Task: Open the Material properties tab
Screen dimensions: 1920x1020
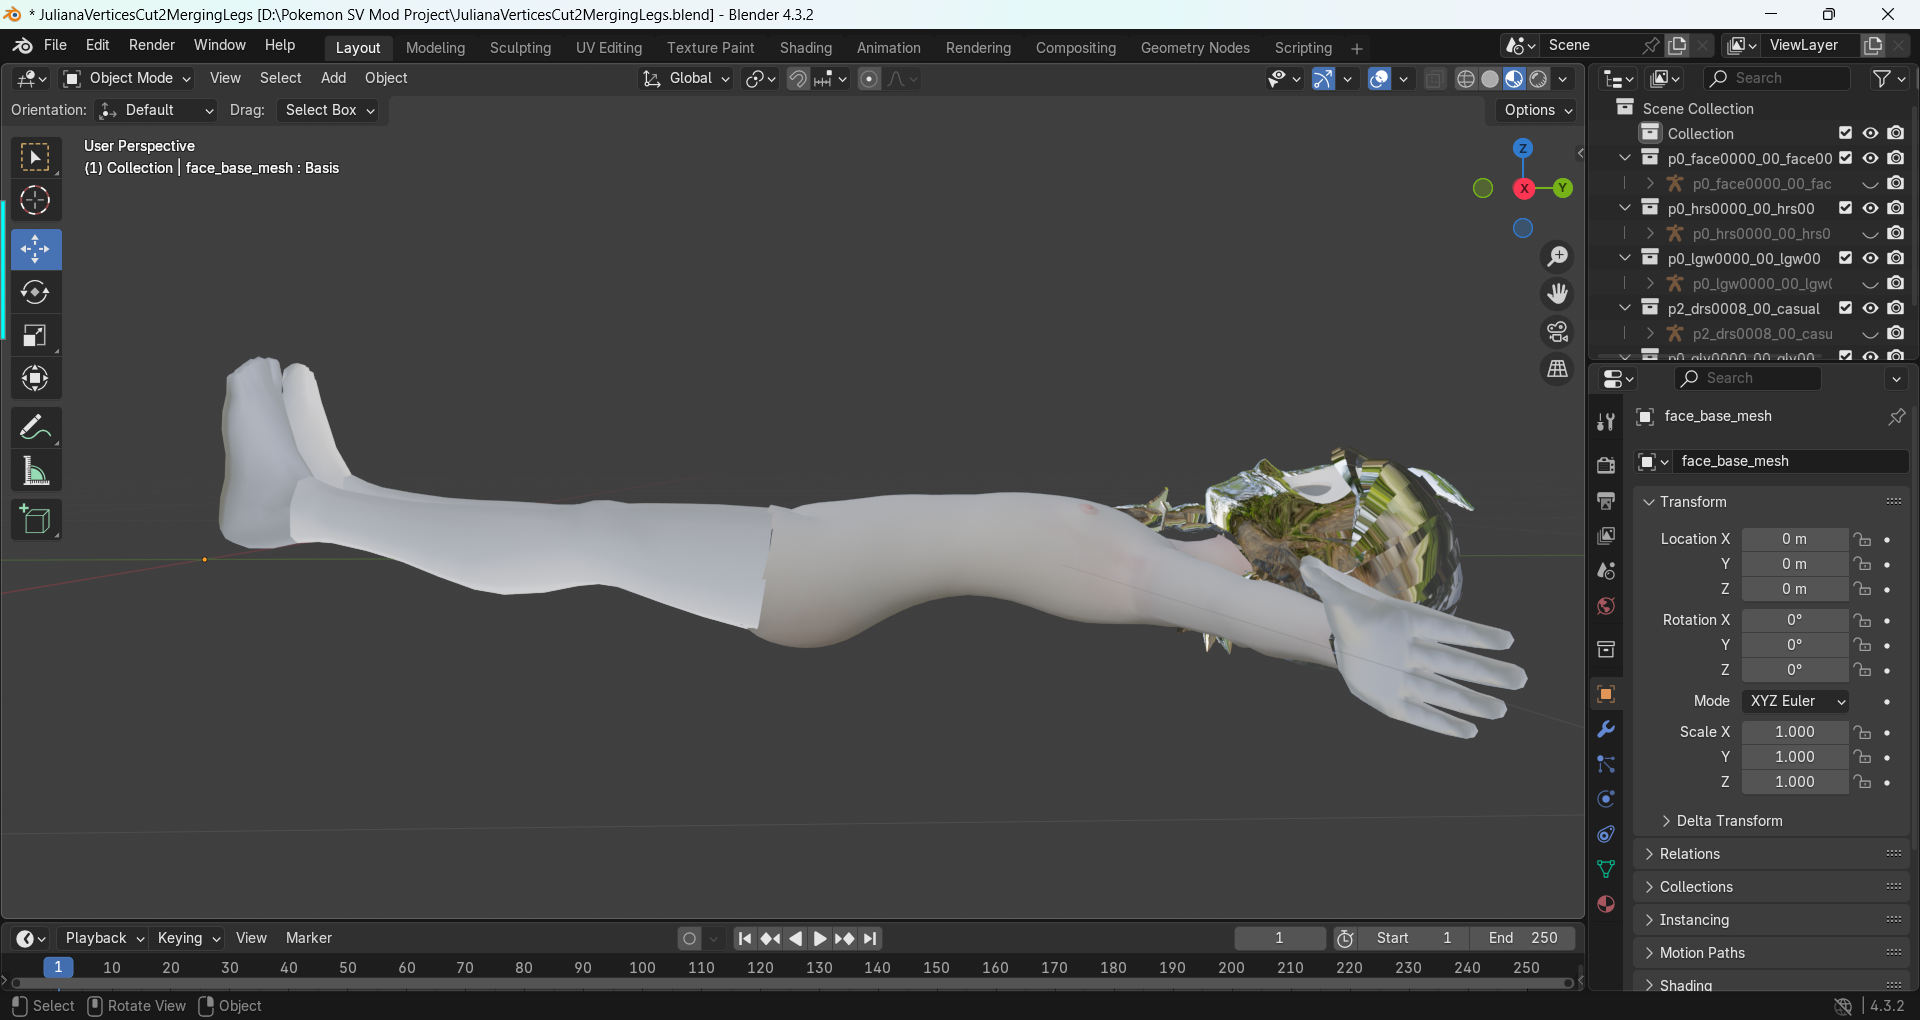Action: click(x=1606, y=904)
